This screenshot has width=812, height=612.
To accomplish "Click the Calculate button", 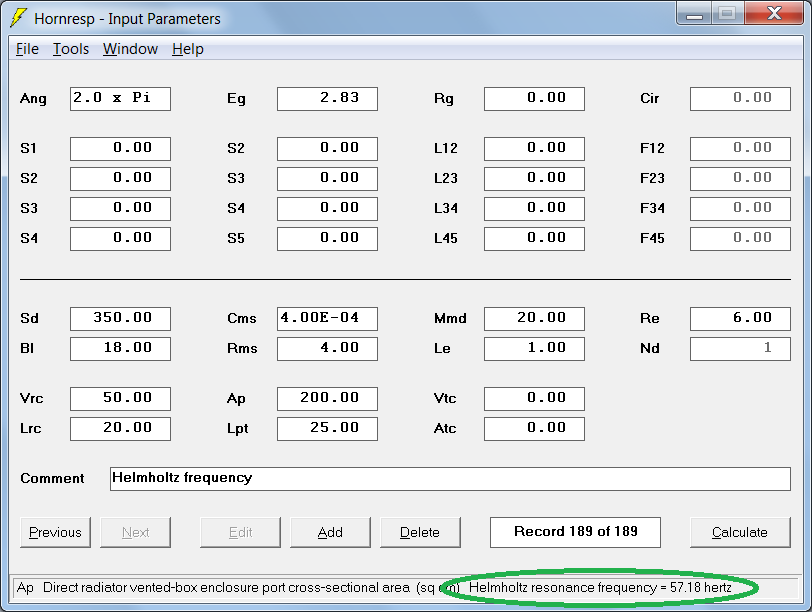I will click(x=740, y=532).
